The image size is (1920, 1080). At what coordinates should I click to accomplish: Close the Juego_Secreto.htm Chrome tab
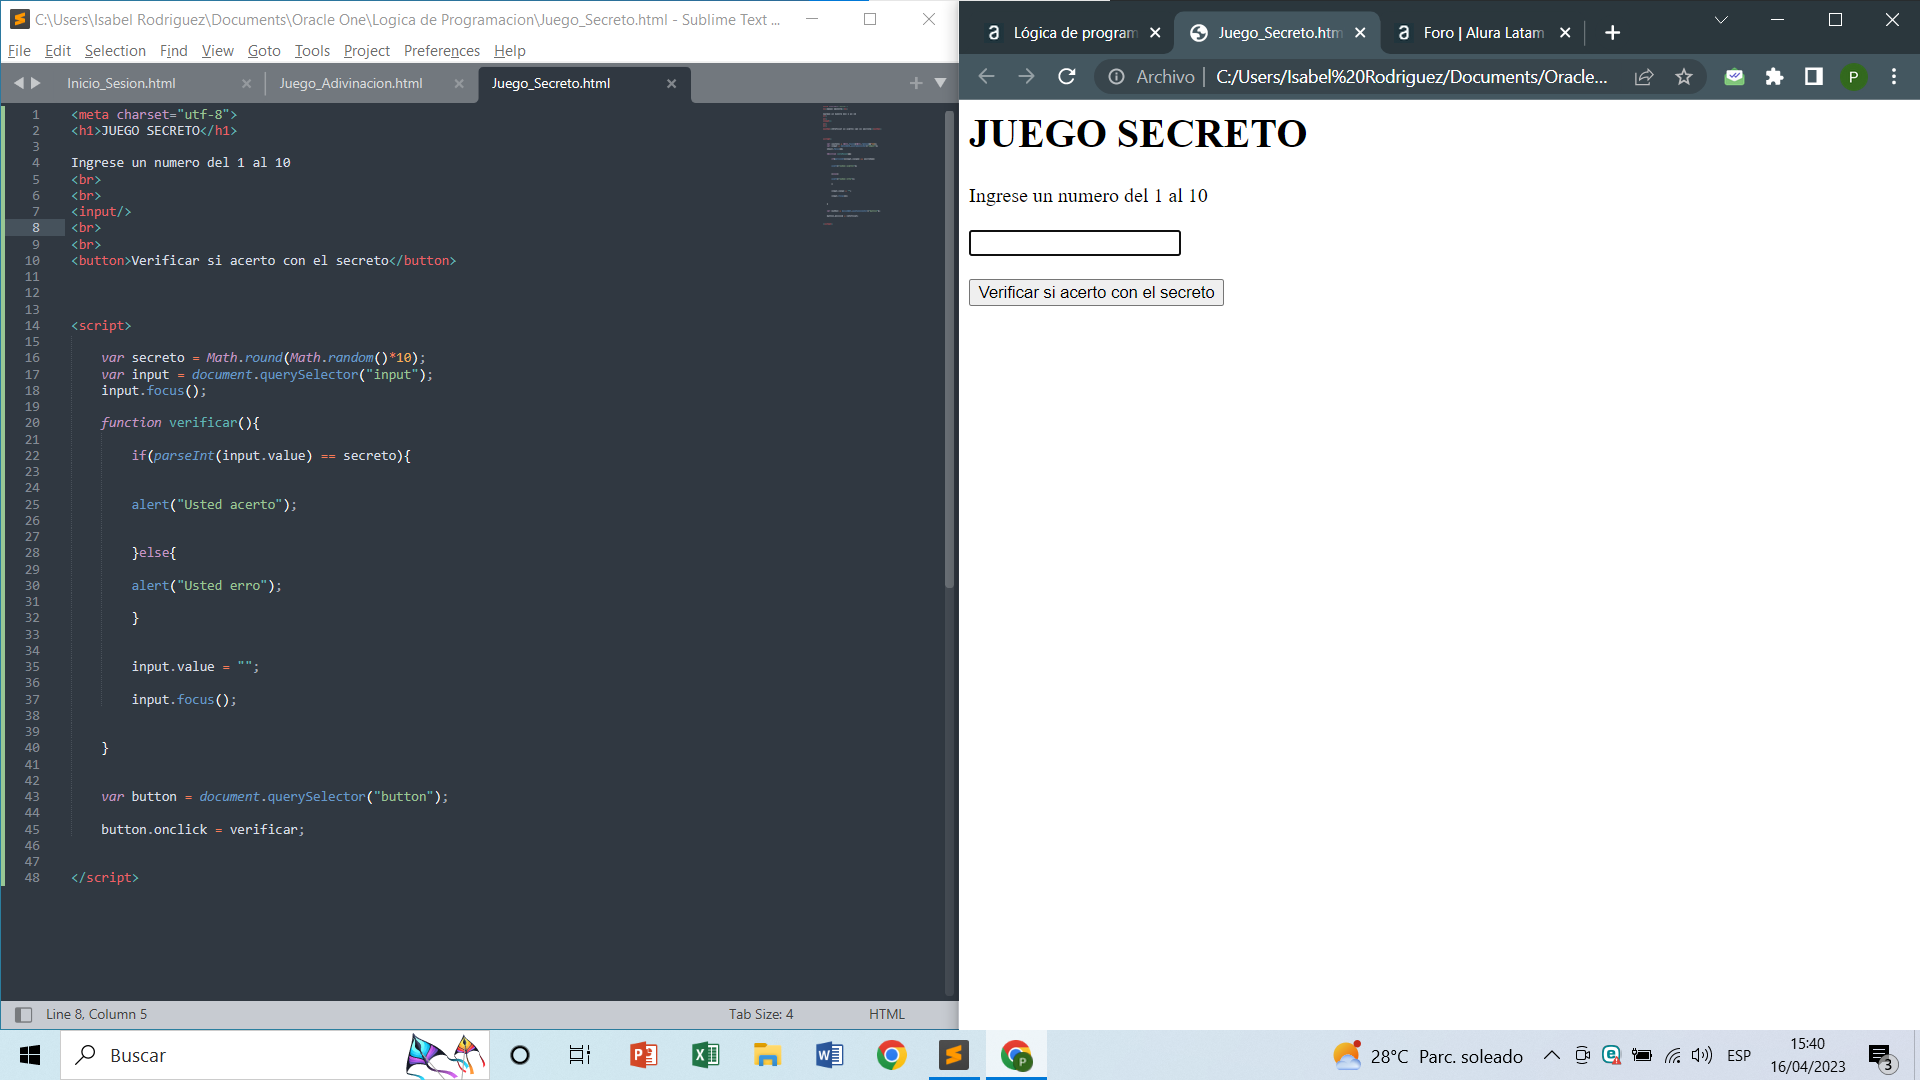pos(1360,33)
